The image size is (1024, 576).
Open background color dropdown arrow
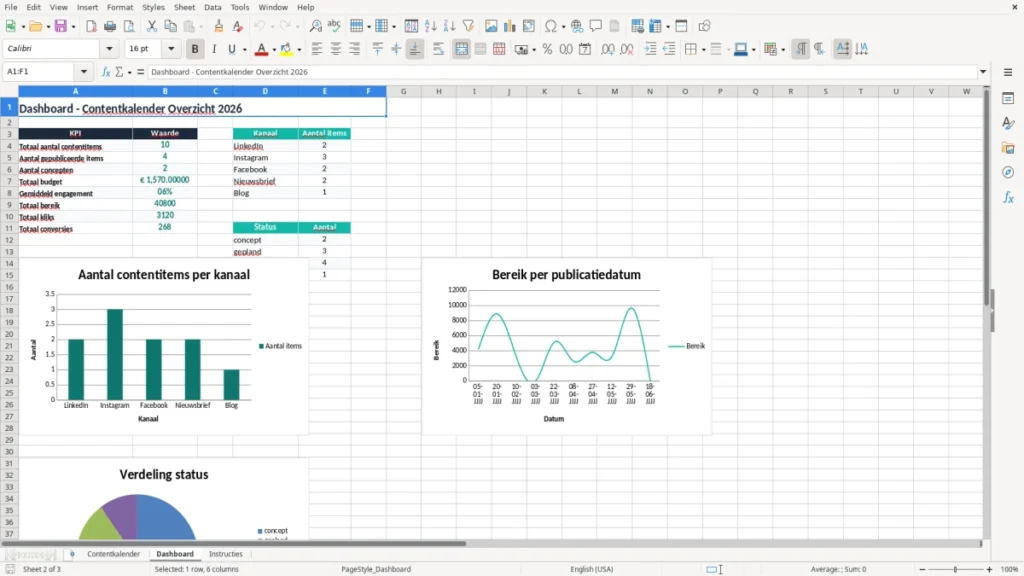299,50
